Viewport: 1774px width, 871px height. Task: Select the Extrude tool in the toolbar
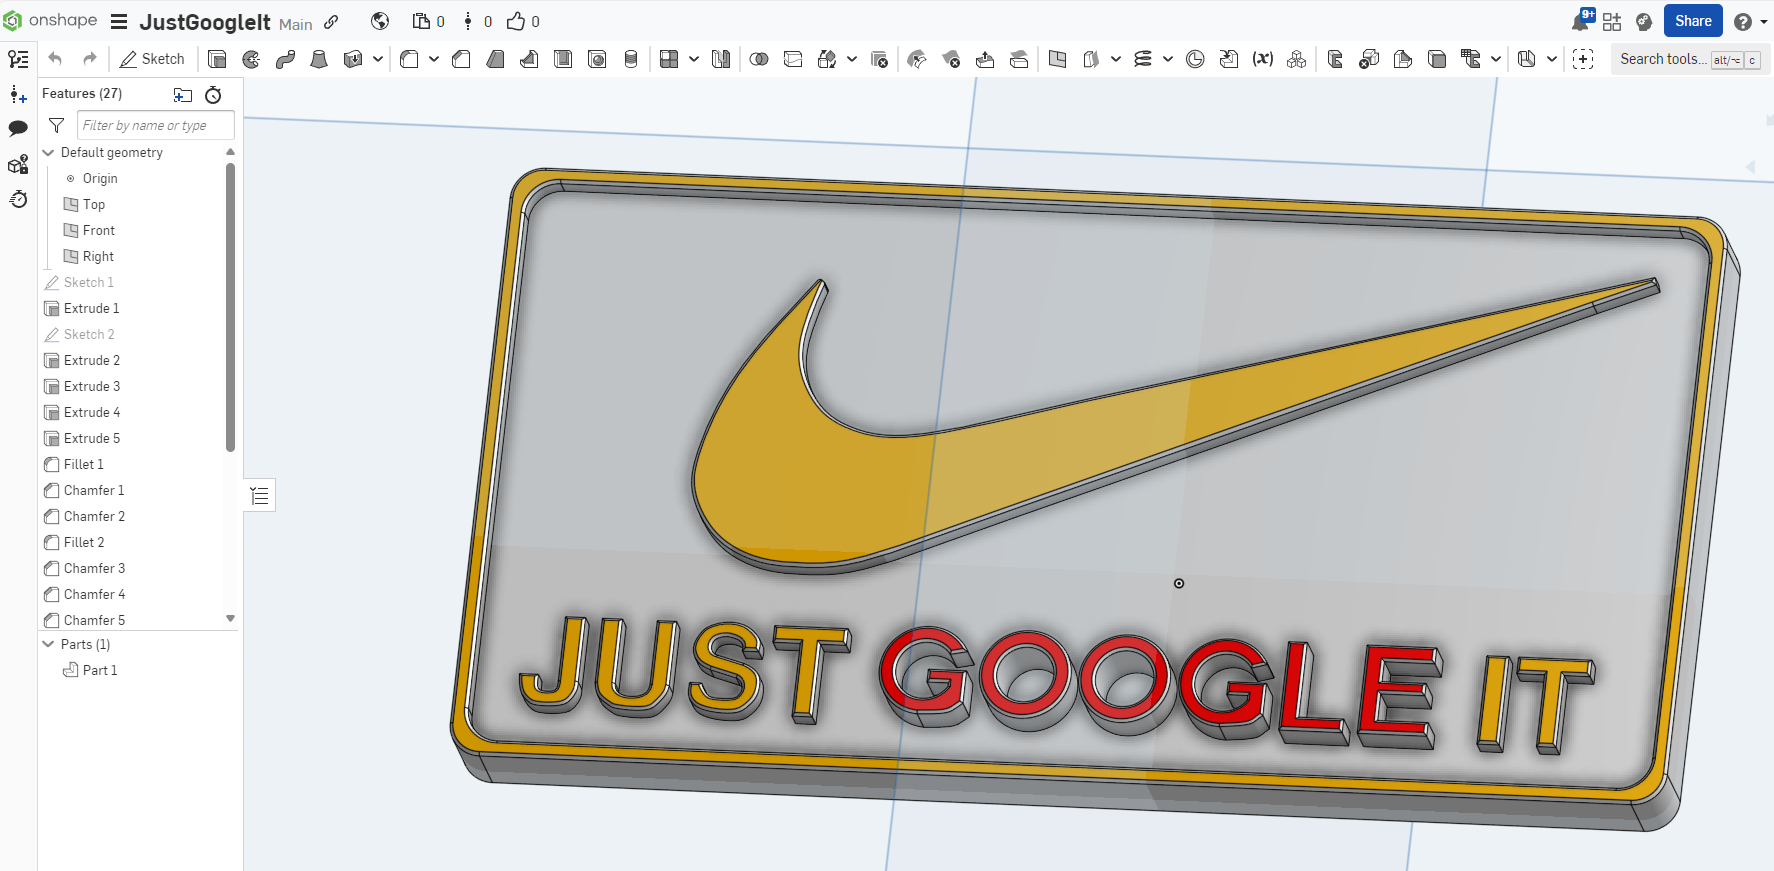217,59
